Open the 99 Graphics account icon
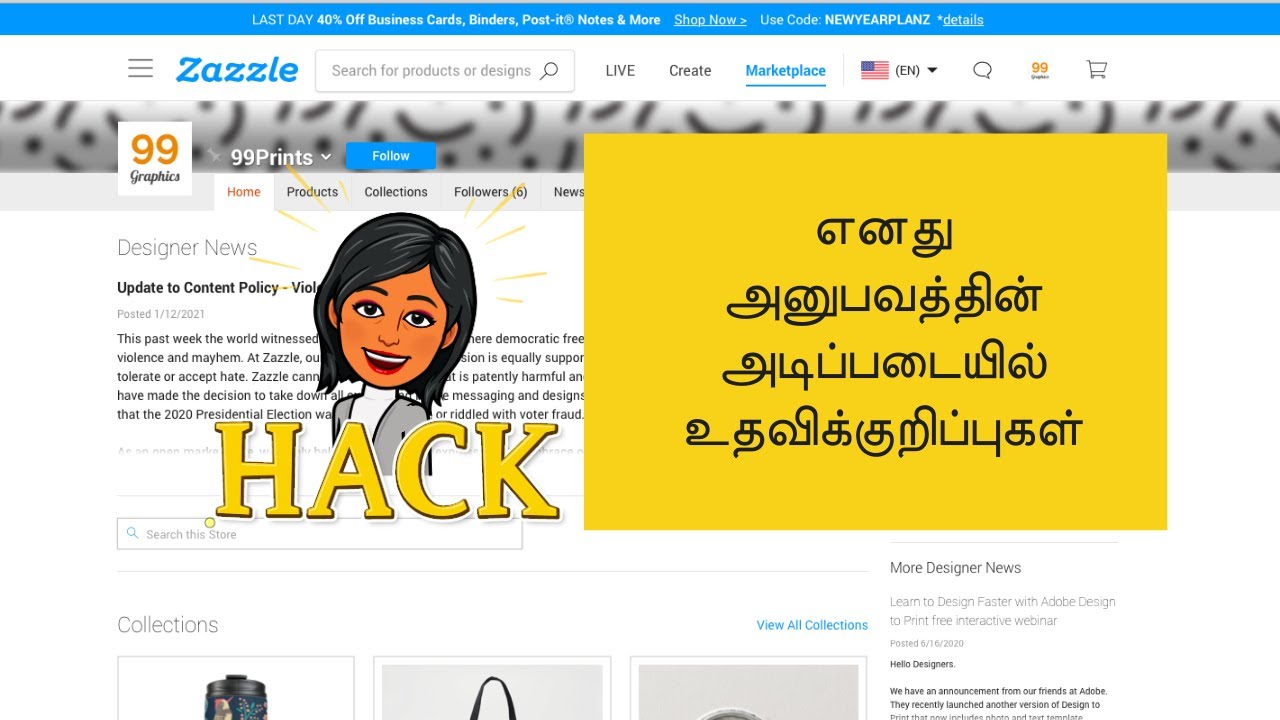Viewport: 1280px width, 720px height. pos(1040,70)
